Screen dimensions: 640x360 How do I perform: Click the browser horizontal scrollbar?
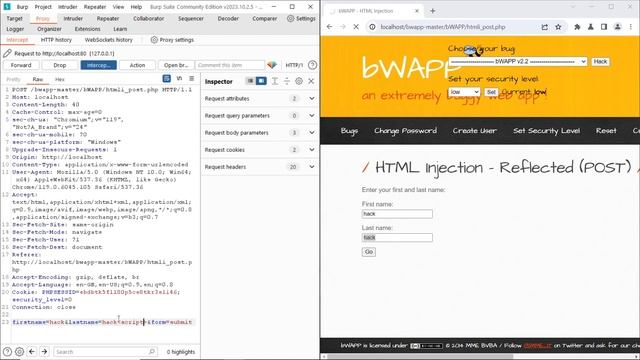click(x=419, y=357)
